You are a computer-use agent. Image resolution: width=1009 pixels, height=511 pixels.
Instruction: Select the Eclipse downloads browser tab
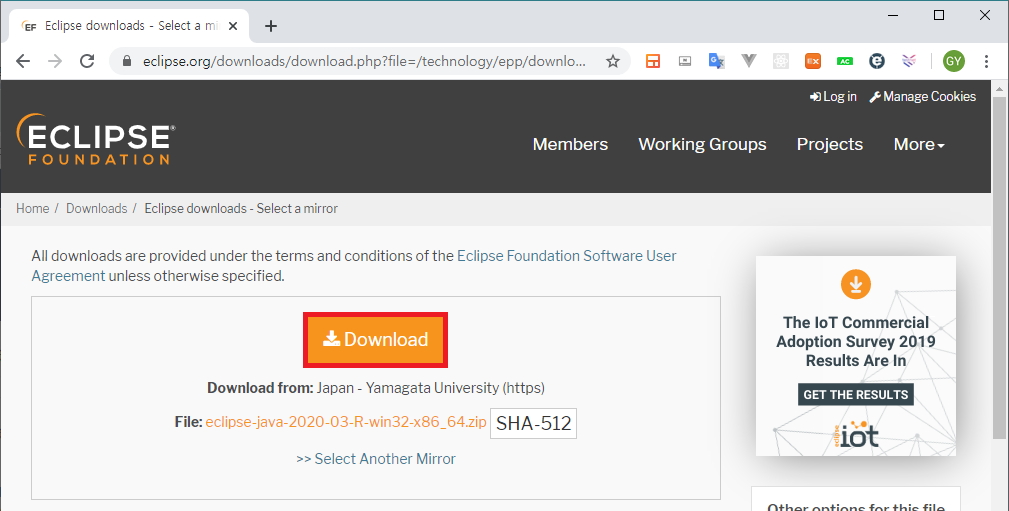(129, 26)
